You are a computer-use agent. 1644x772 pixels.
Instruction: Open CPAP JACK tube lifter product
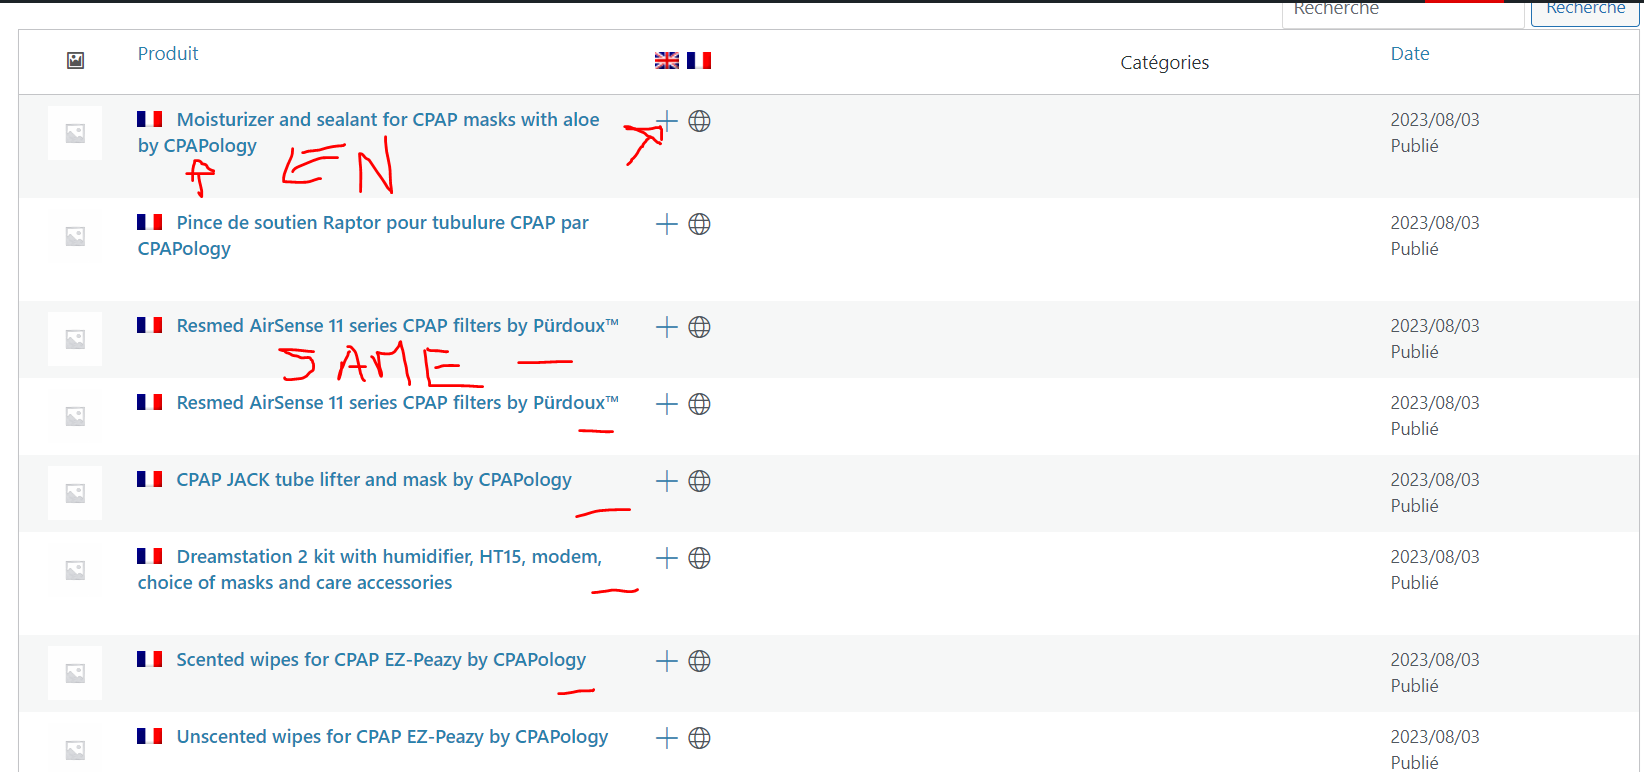click(374, 480)
